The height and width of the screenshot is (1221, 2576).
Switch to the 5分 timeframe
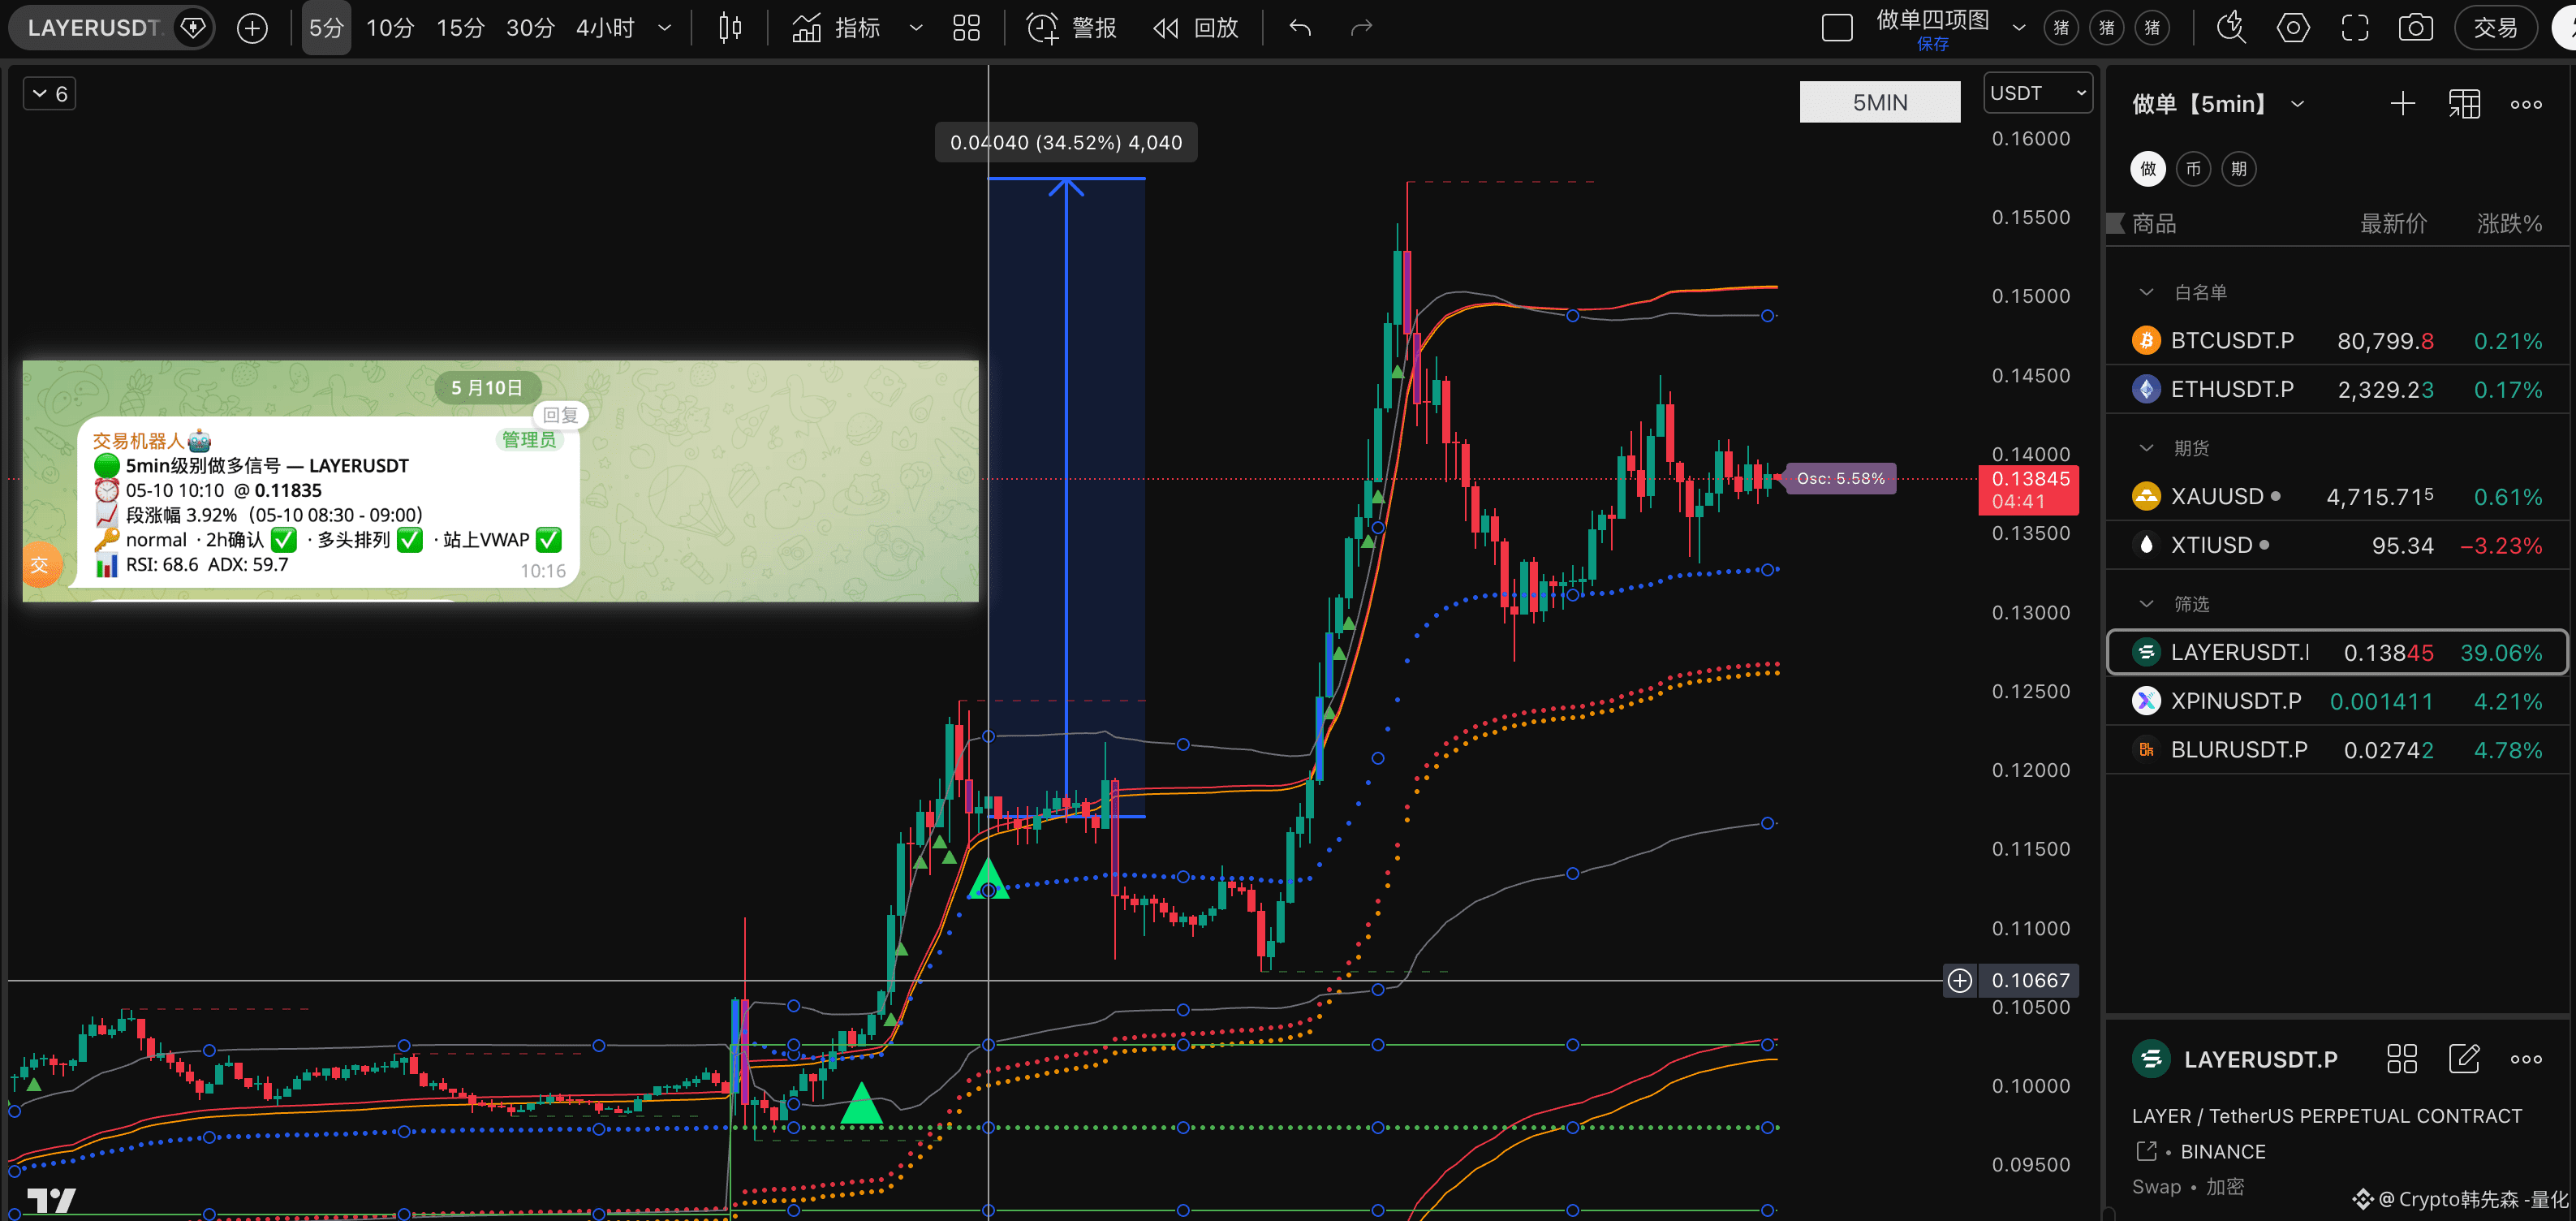326,28
